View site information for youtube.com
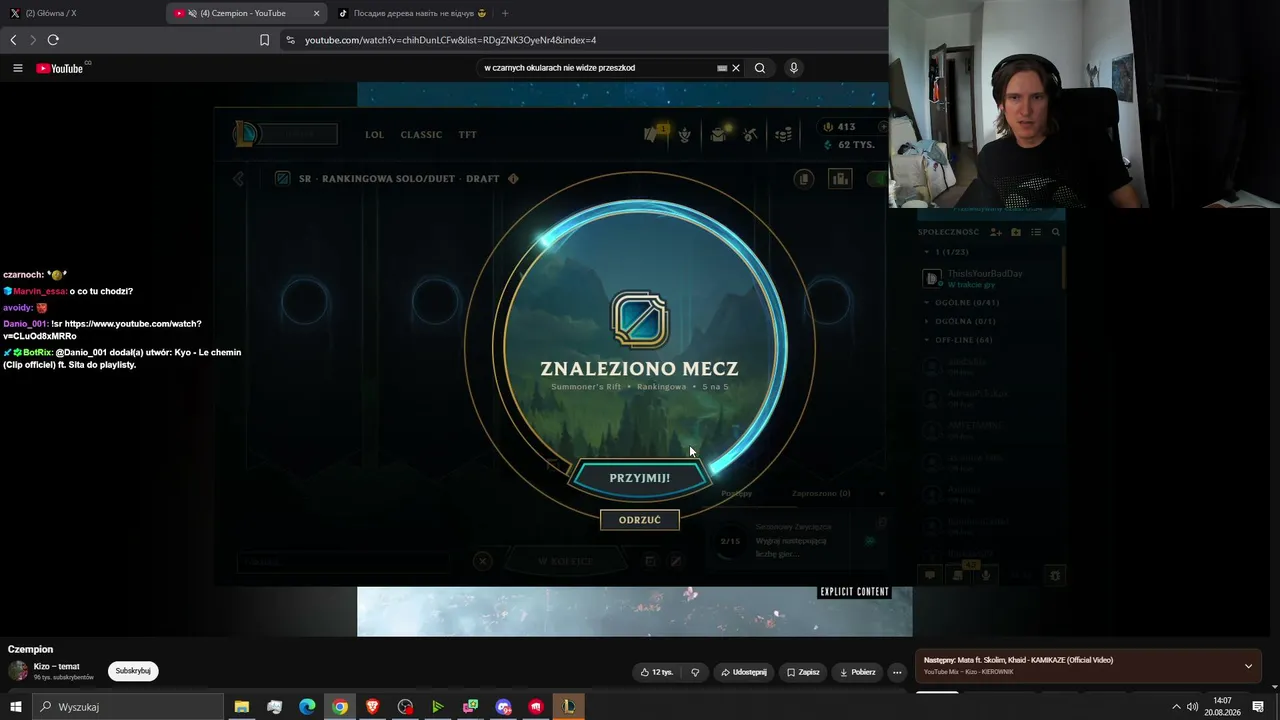Viewport: 1280px width, 720px height. click(x=290, y=40)
